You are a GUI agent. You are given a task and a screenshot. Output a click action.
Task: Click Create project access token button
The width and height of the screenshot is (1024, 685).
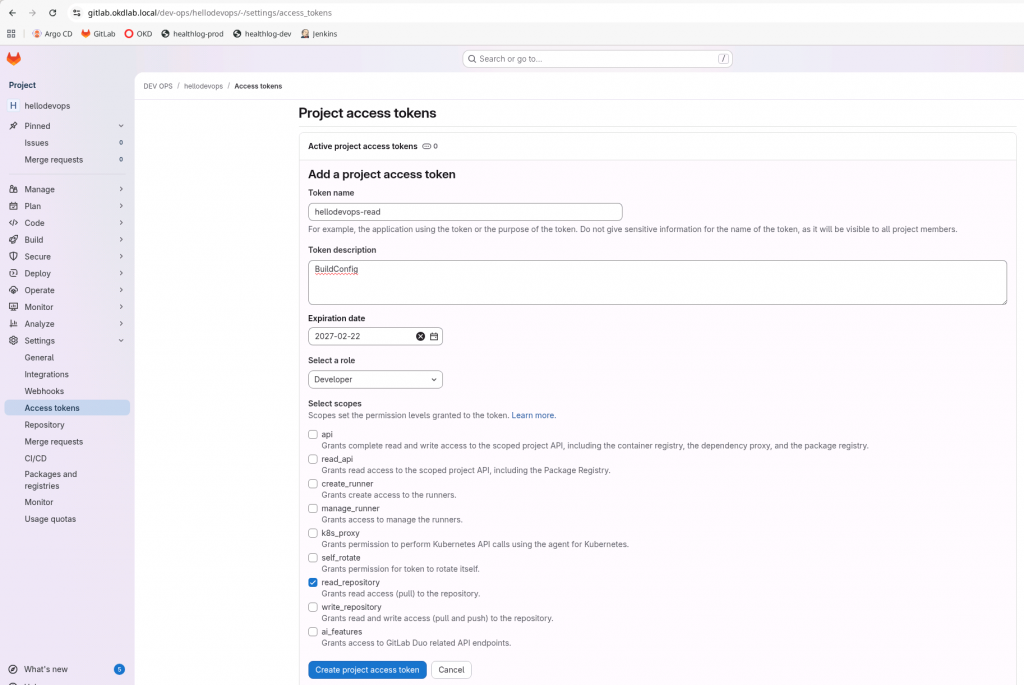click(367, 670)
